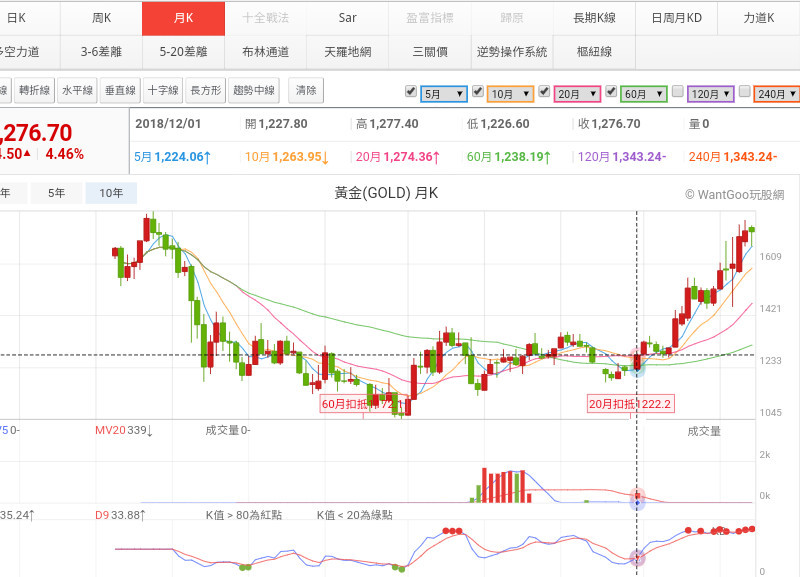The image size is (800, 577).
Task: Select the 垂直線 drawing tool
Action: tap(120, 91)
